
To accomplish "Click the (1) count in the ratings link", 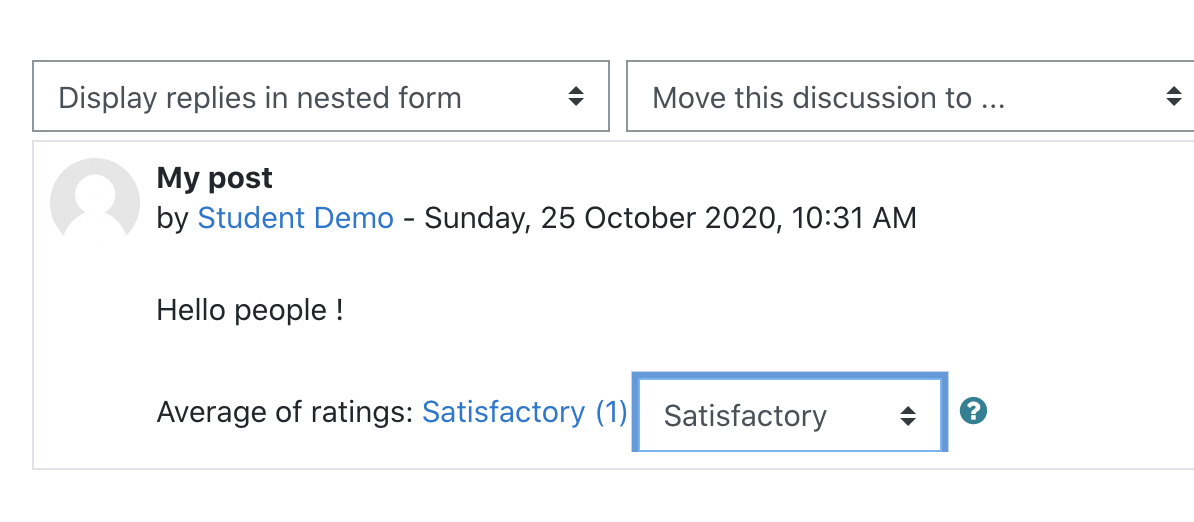I will pyautogui.click(x=610, y=412).
